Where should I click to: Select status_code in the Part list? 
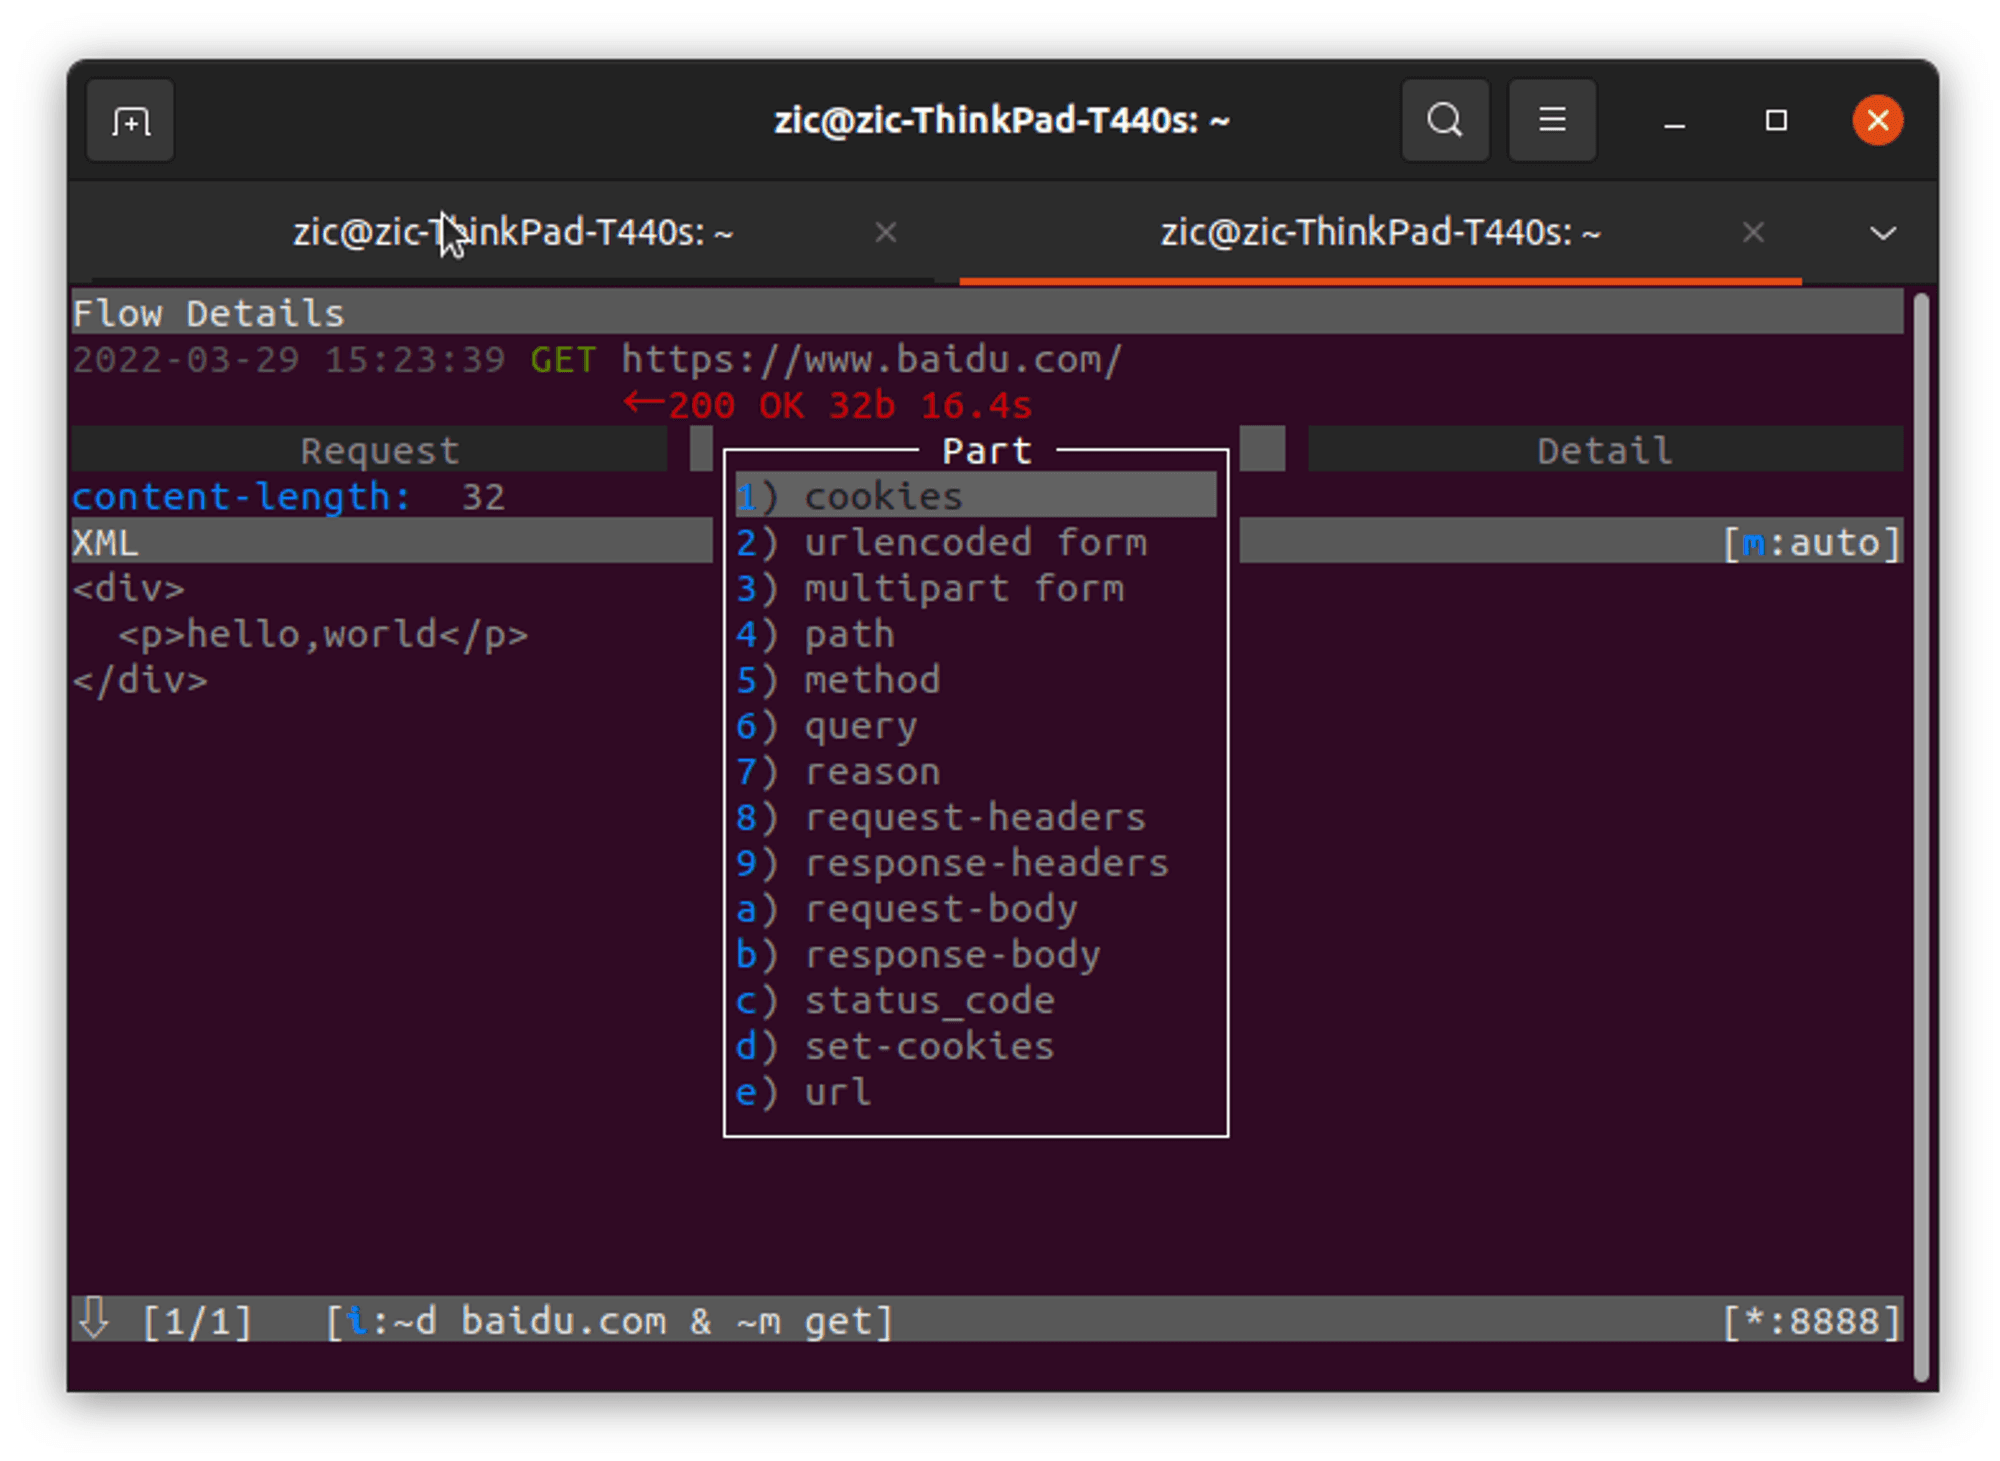976,1001
